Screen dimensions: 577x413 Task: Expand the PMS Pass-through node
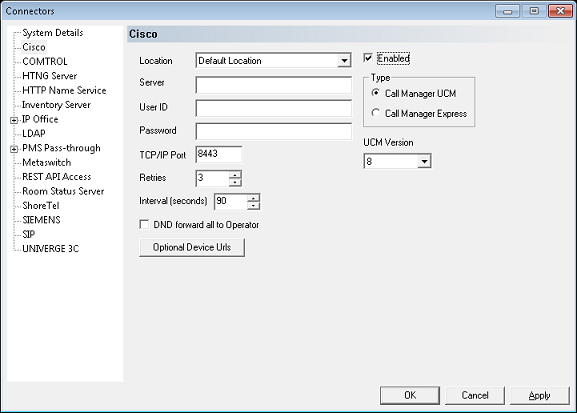coord(14,149)
